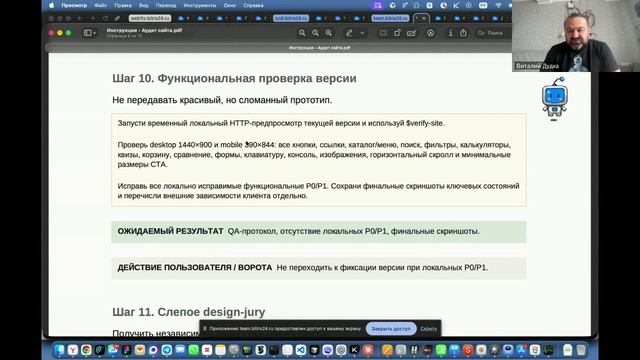Viewport: 640px width, 360px height.
Task: Click the form filling toolbar icon
Action: (x=411, y=33)
